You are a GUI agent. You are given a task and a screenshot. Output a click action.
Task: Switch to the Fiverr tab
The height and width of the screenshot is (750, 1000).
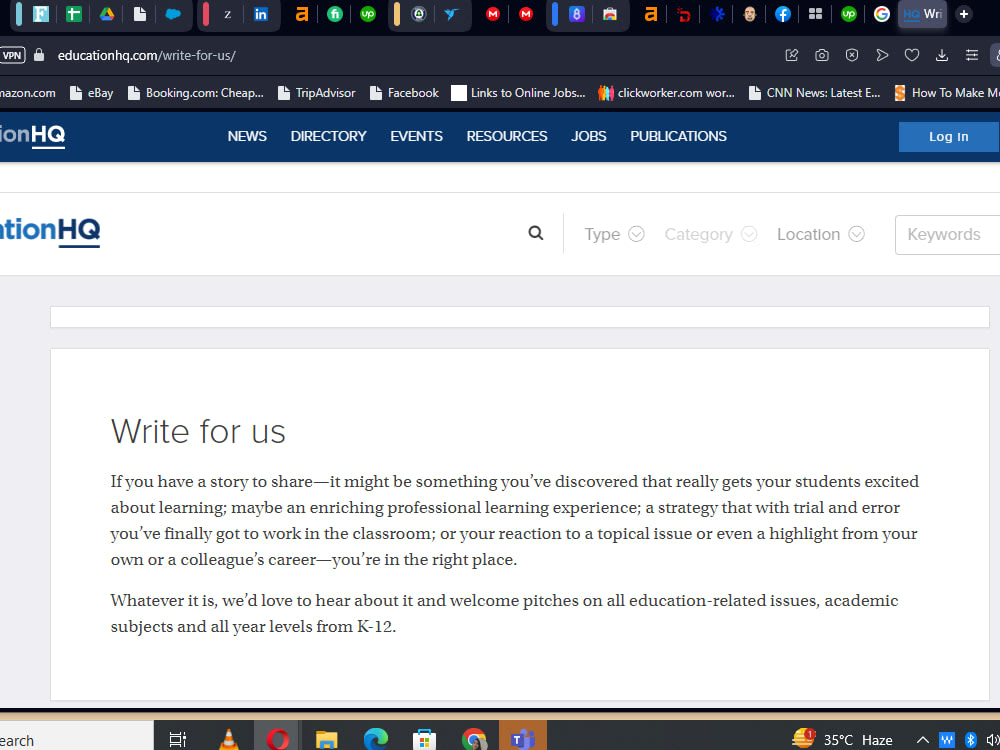pyautogui.click(x=335, y=14)
